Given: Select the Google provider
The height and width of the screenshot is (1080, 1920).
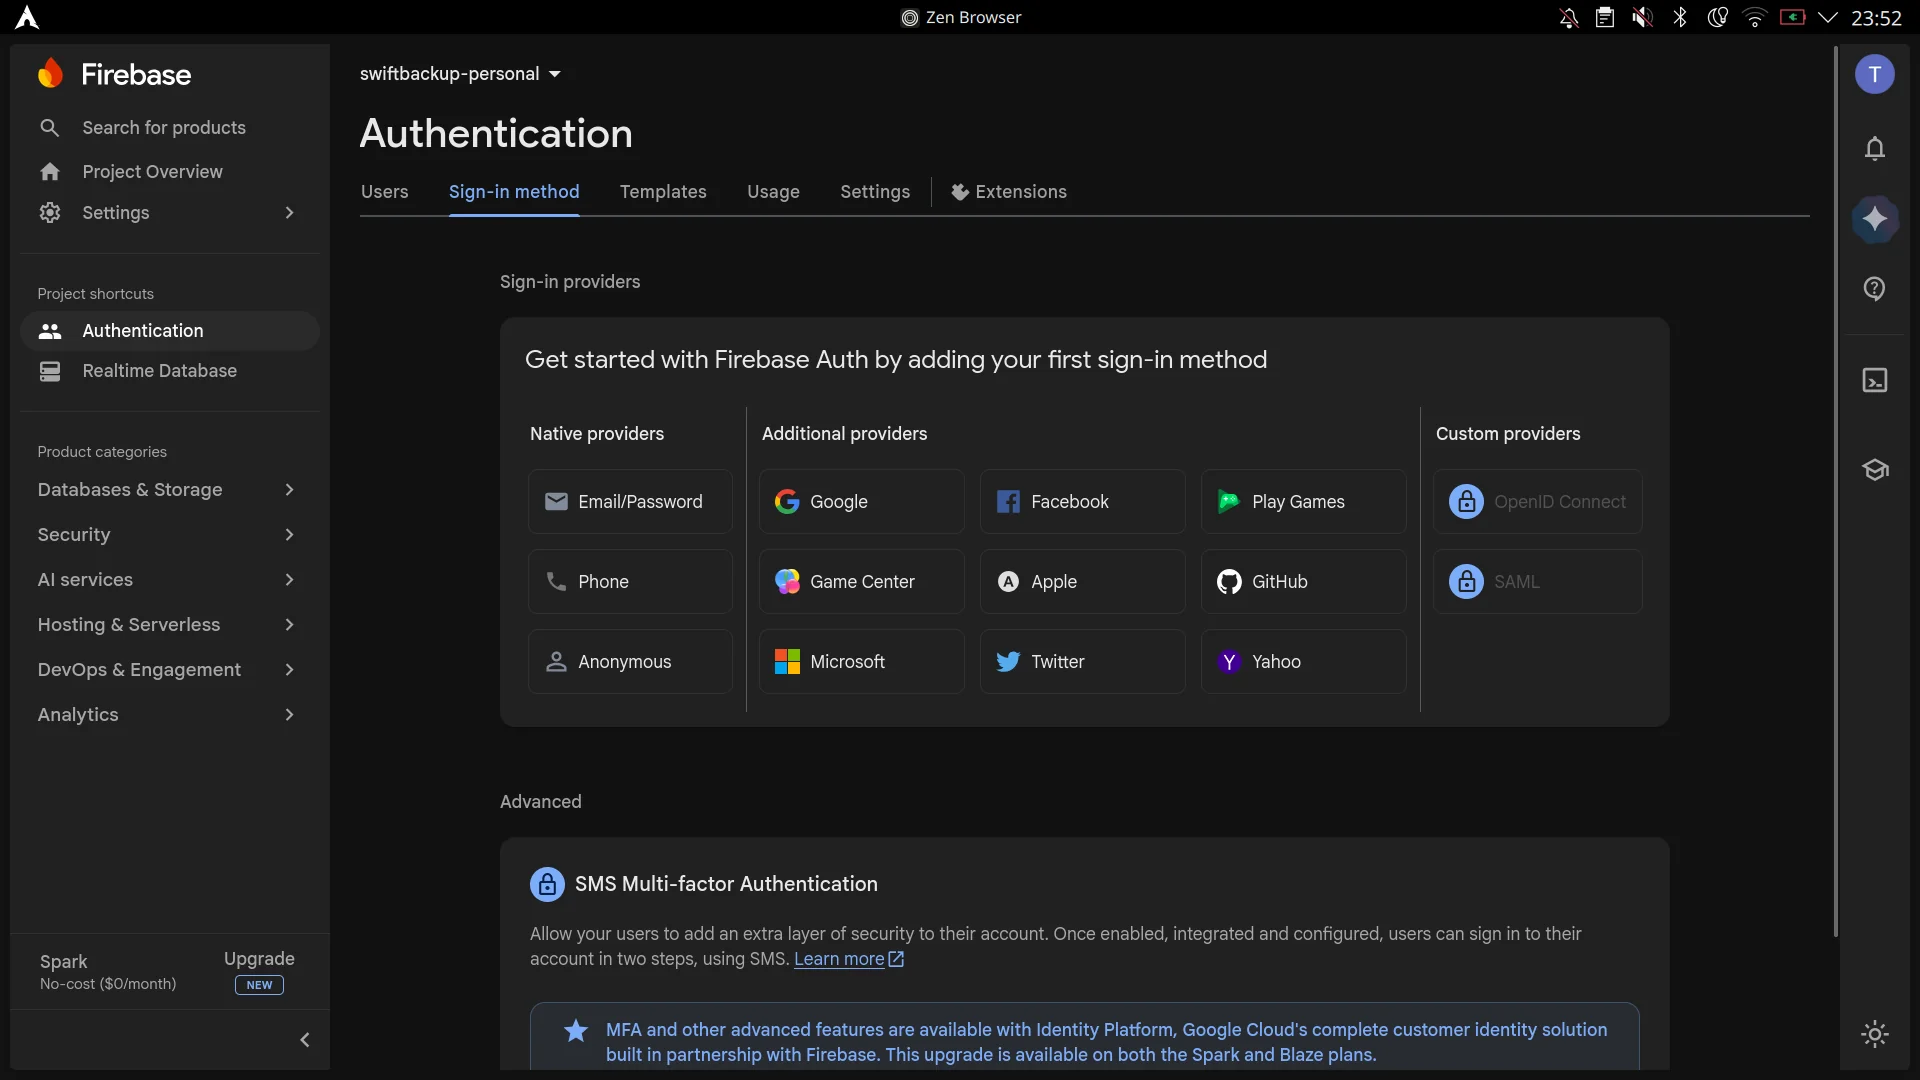Looking at the screenshot, I should point(862,502).
